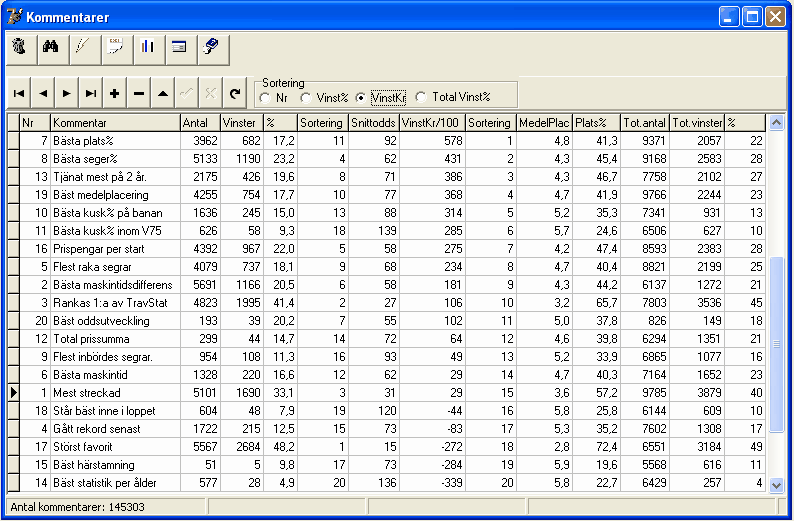Screen dimensions: 794x521
Task: Click the pencil edit toolbar icon
Action: (85, 50)
